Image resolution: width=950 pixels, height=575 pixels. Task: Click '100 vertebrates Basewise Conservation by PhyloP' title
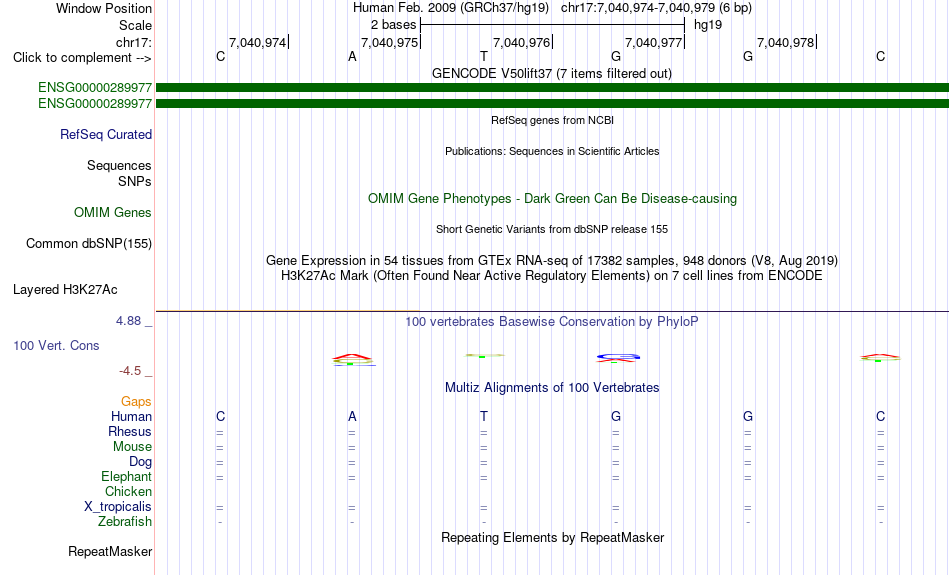point(552,322)
